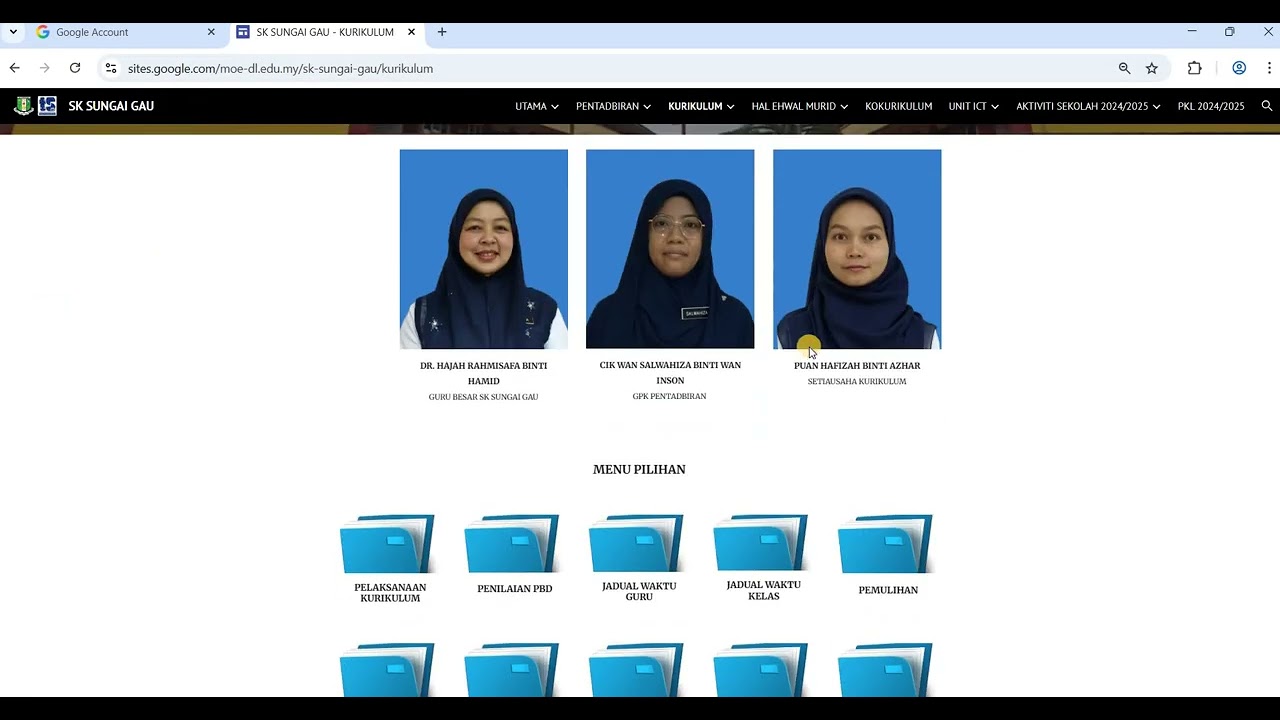1280x720 pixels.
Task: Click the MENU PILIHAN heading
Action: 639,469
